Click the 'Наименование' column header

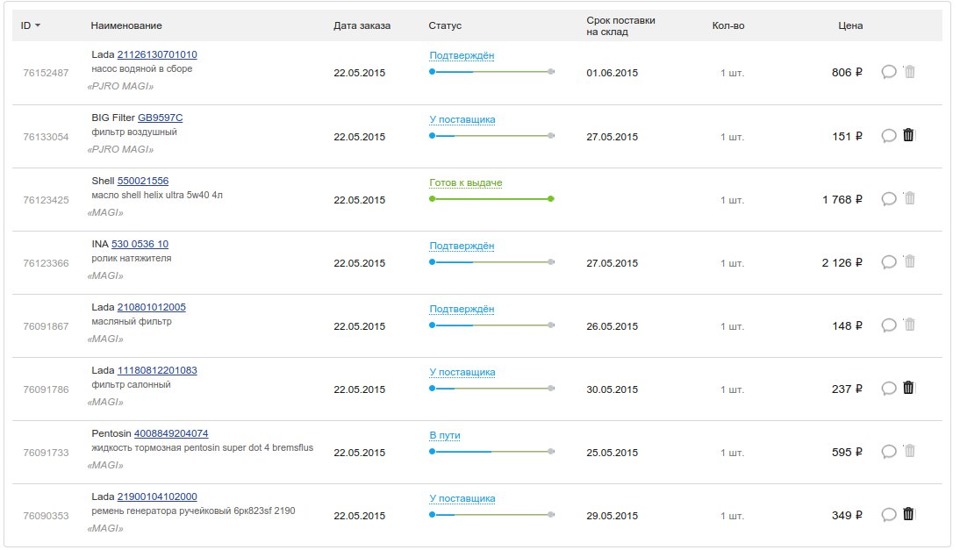(126, 25)
